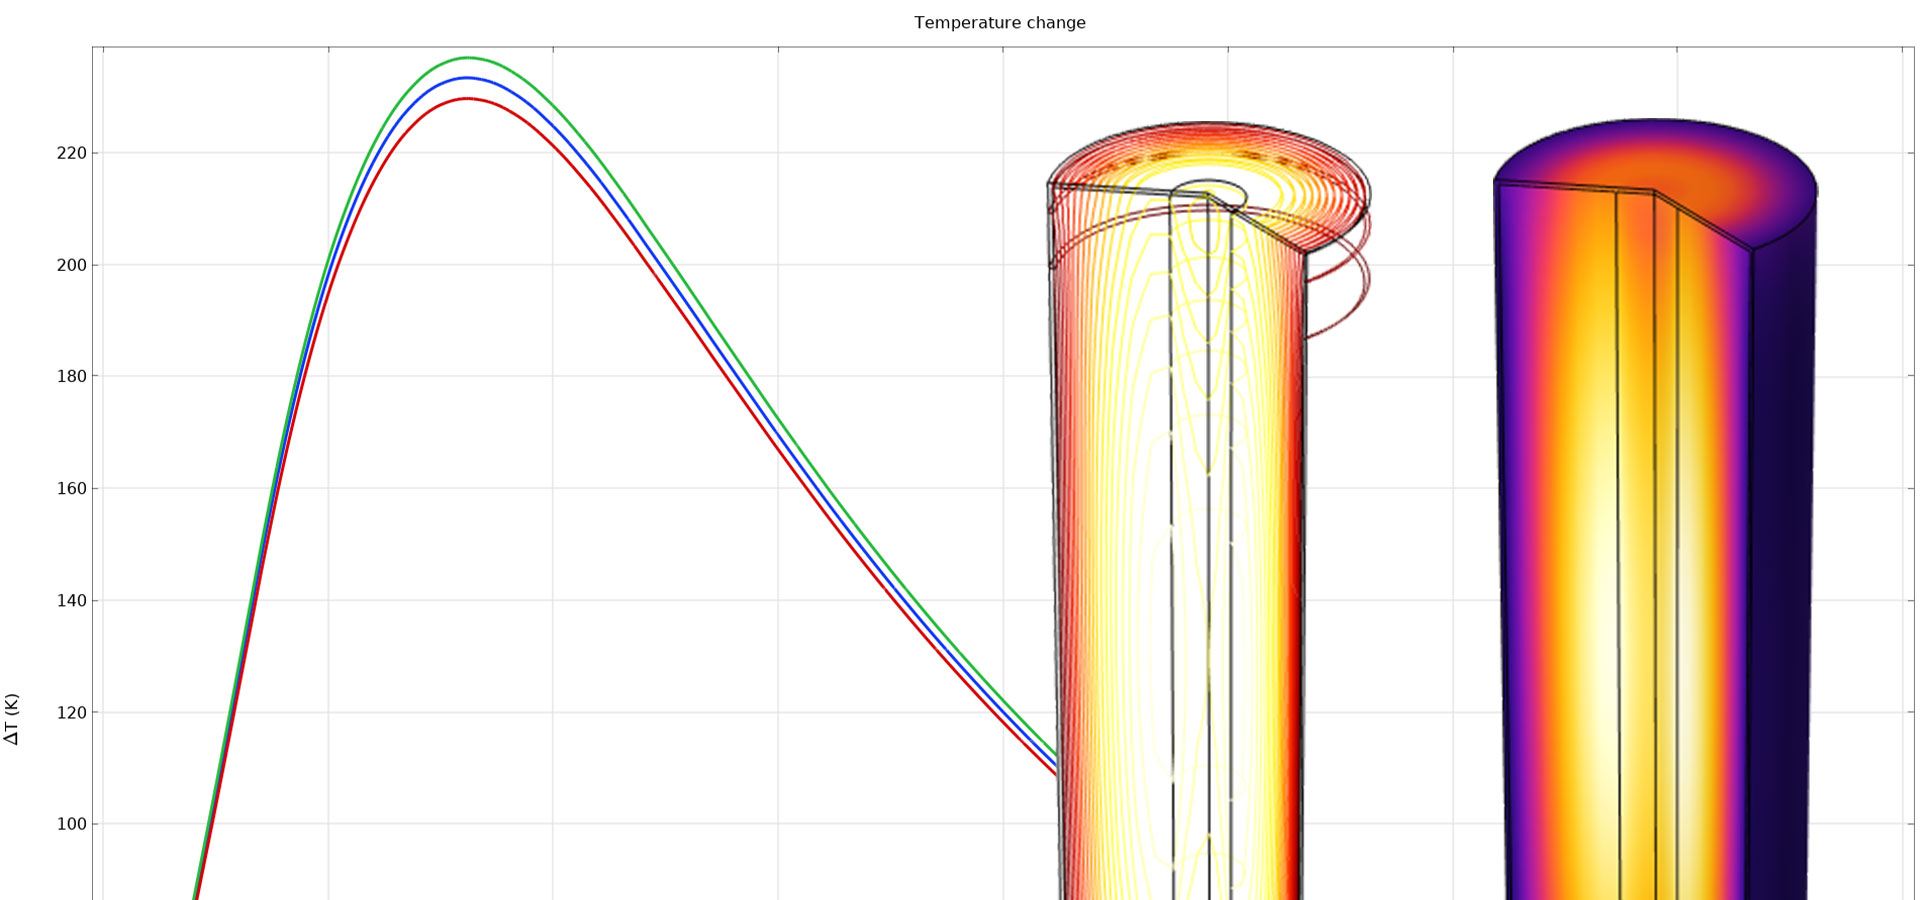Click the 100 y-axis tick label
The height and width of the screenshot is (900, 1920).
(72, 825)
